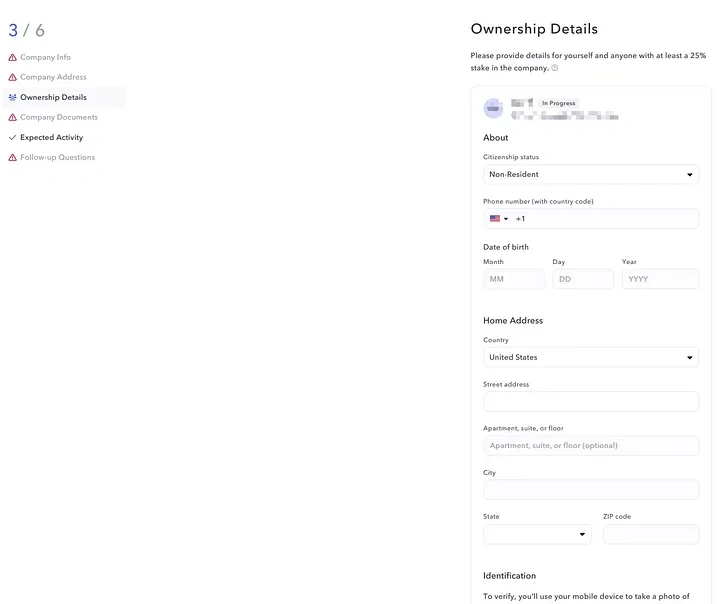The width and height of the screenshot is (720, 604).
Task: Expand the Home Address Country dropdown
Action: (590, 358)
